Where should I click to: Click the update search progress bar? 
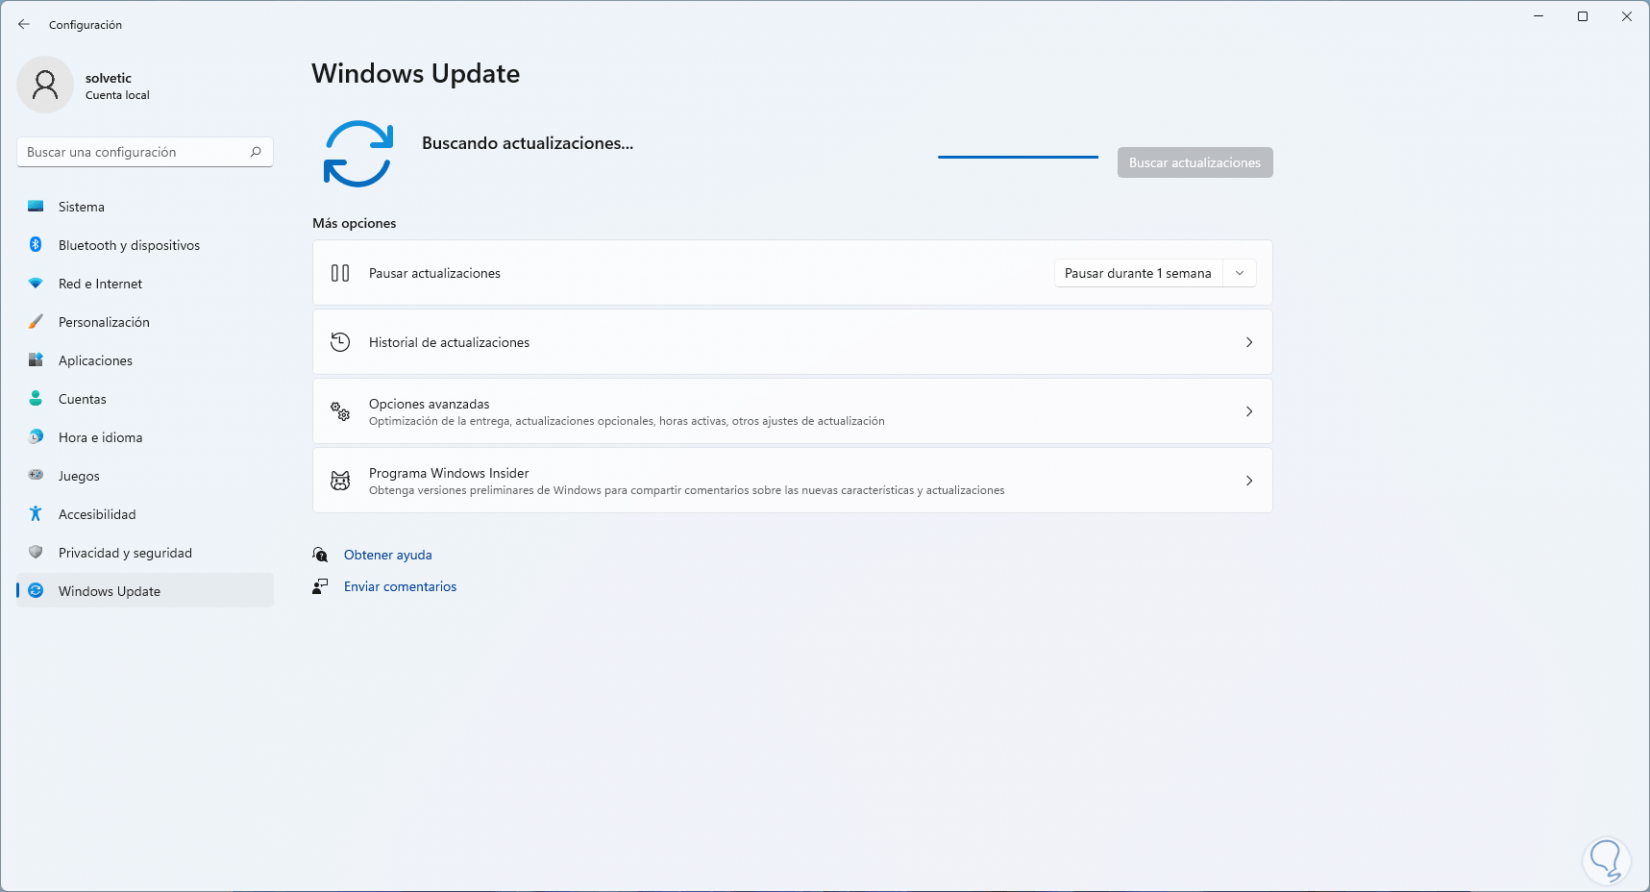click(1018, 157)
